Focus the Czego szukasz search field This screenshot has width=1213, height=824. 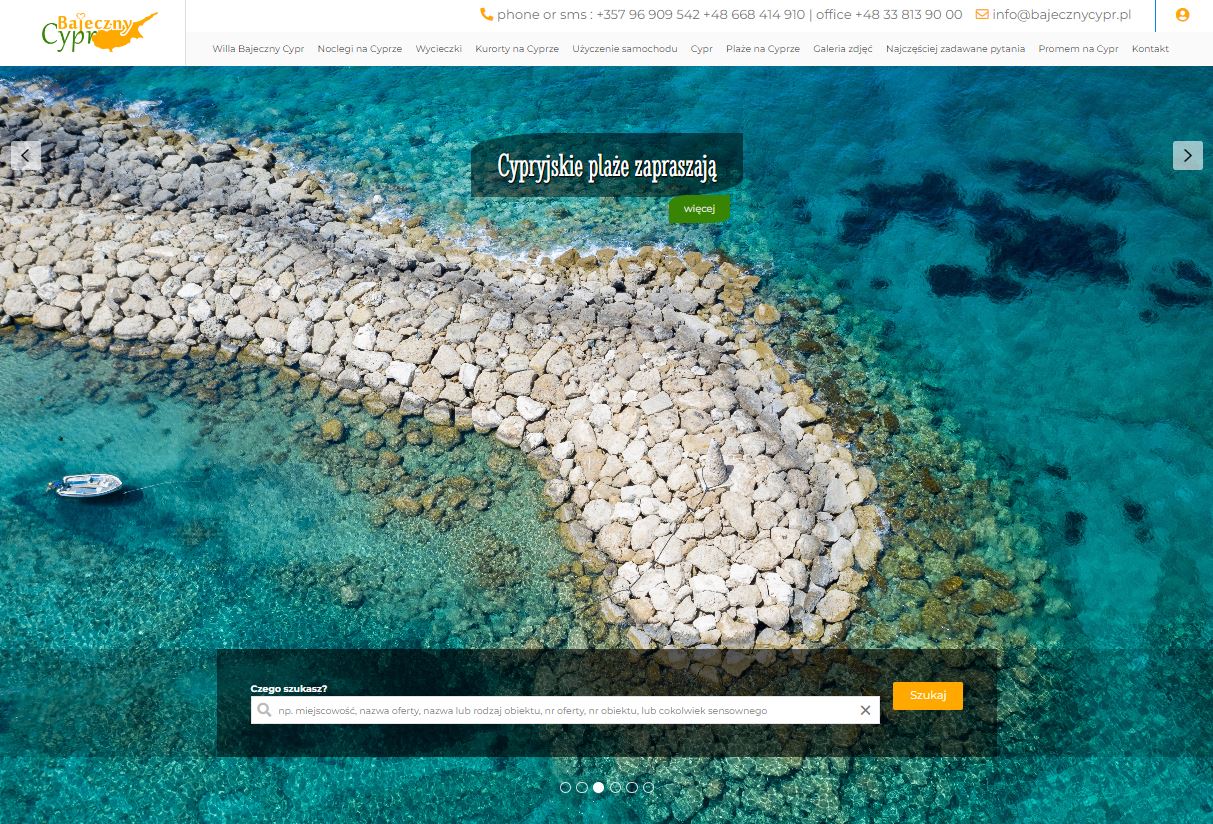point(565,710)
